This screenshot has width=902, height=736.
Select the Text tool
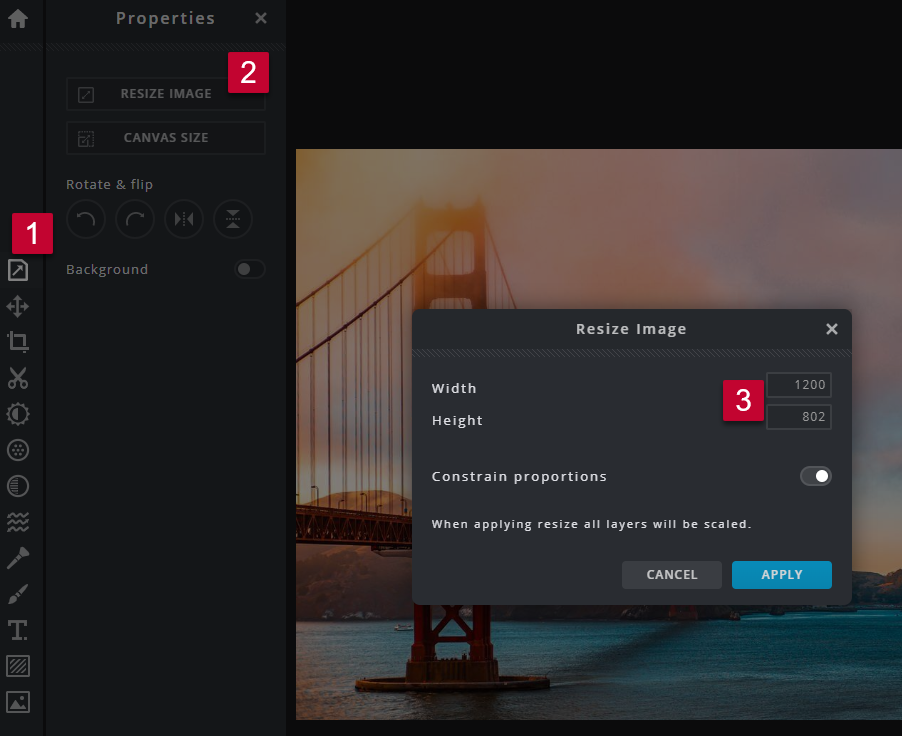click(x=18, y=630)
